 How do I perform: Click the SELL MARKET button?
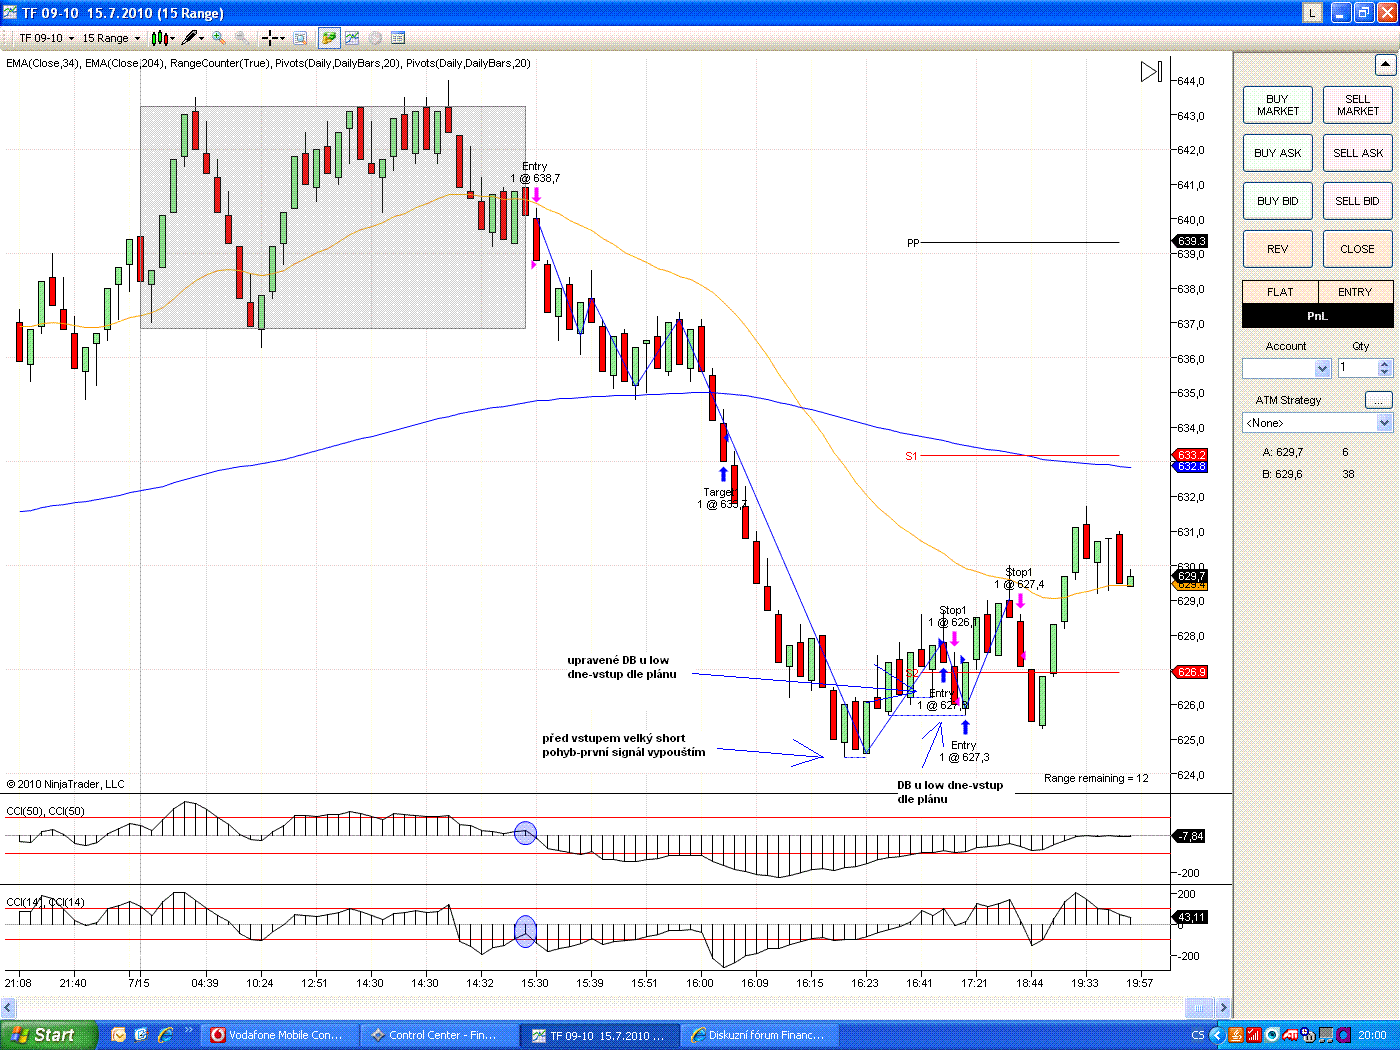pos(1358,105)
